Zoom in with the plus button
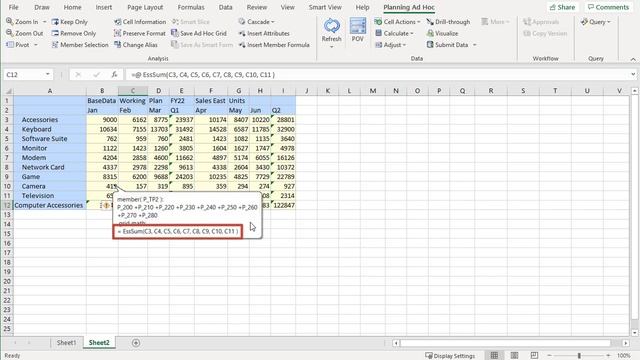The image size is (640, 360). [608, 356]
